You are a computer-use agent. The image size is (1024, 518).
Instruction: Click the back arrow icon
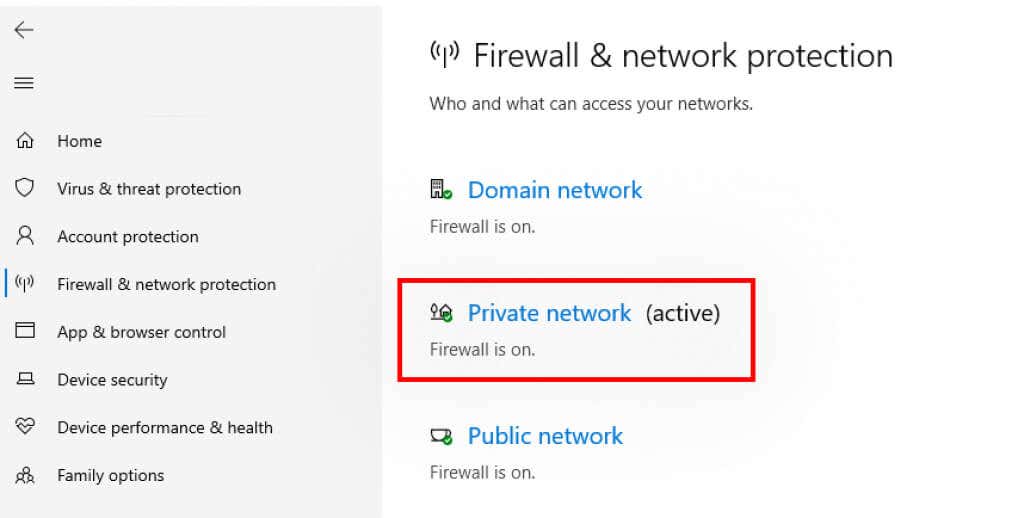coord(24,30)
